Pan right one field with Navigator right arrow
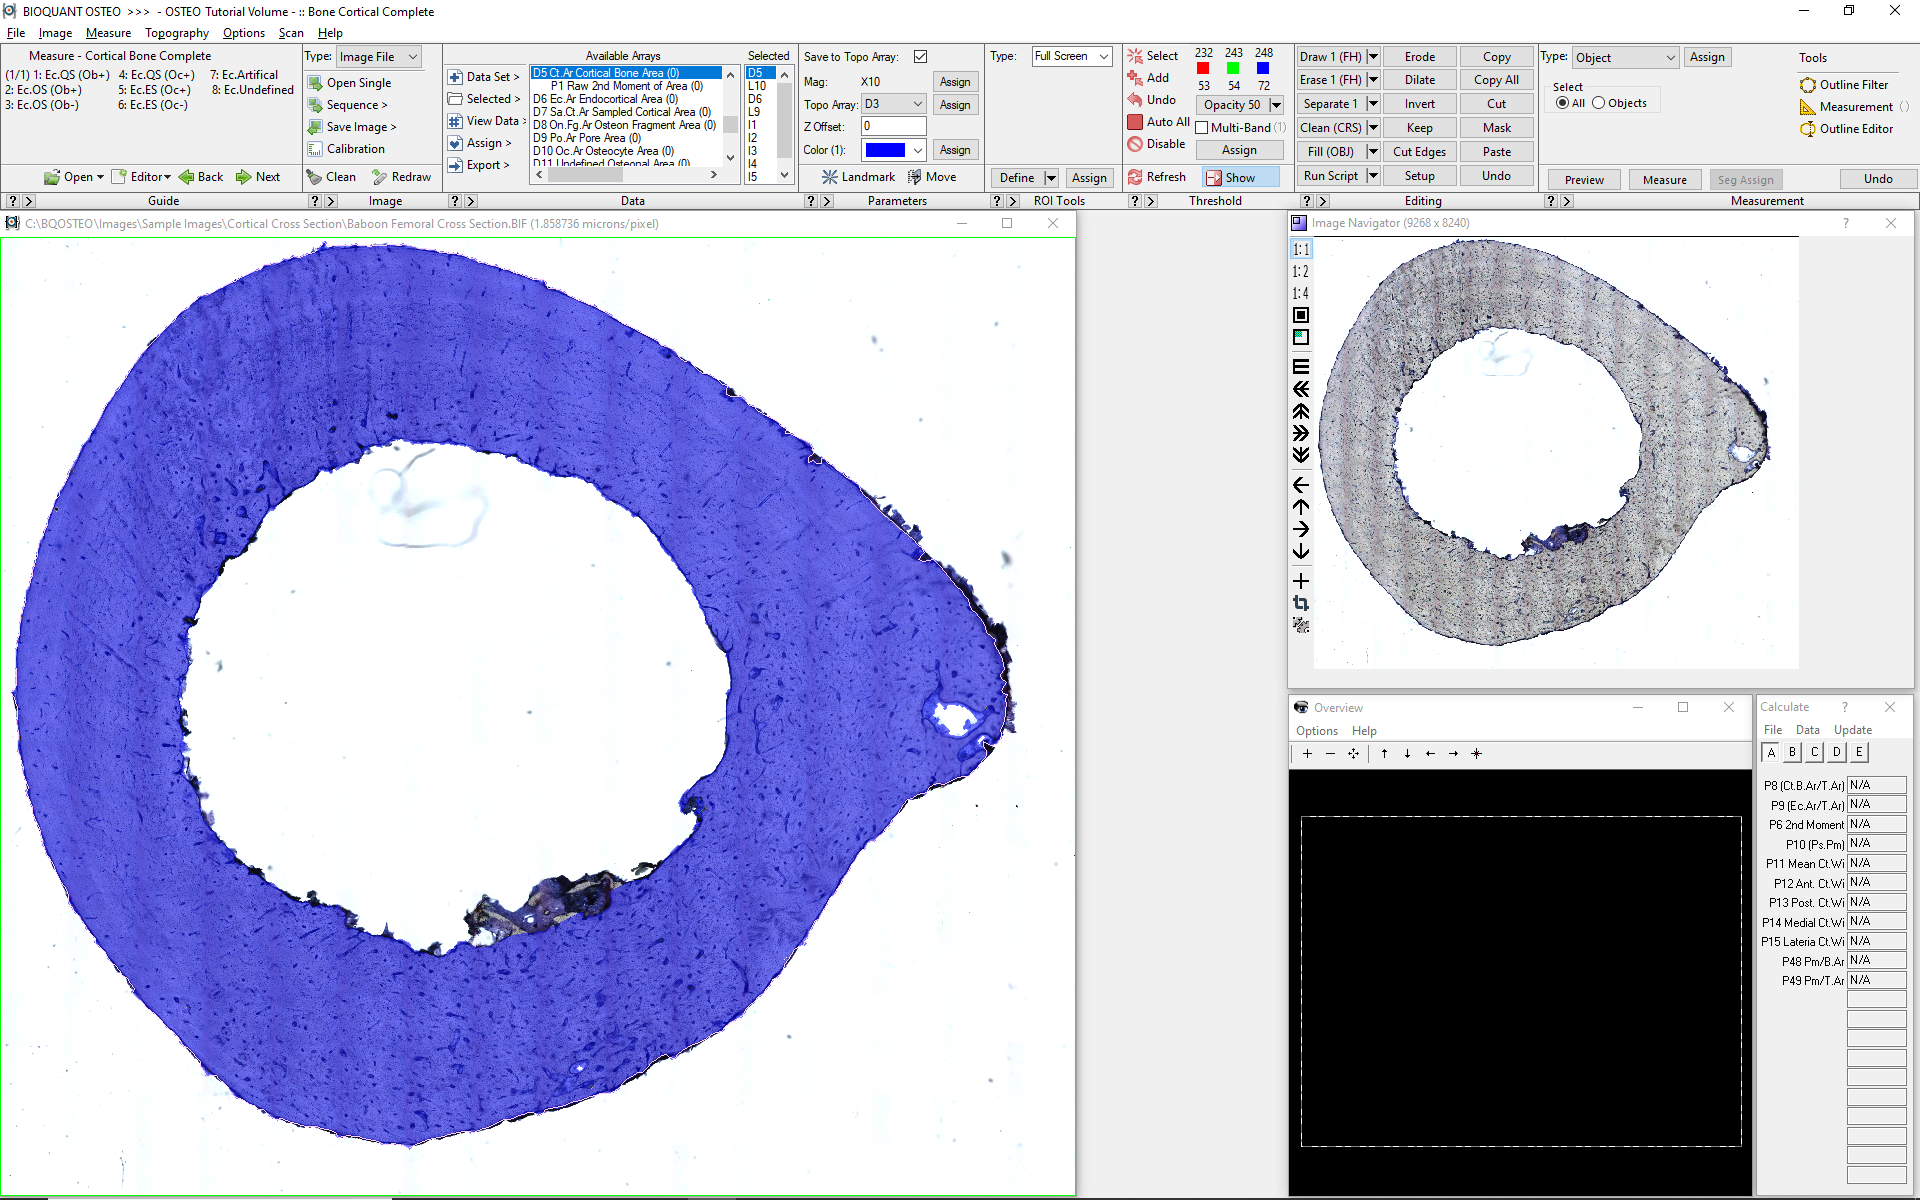The width and height of the screenshot is (1920, 1200). 1300,529
